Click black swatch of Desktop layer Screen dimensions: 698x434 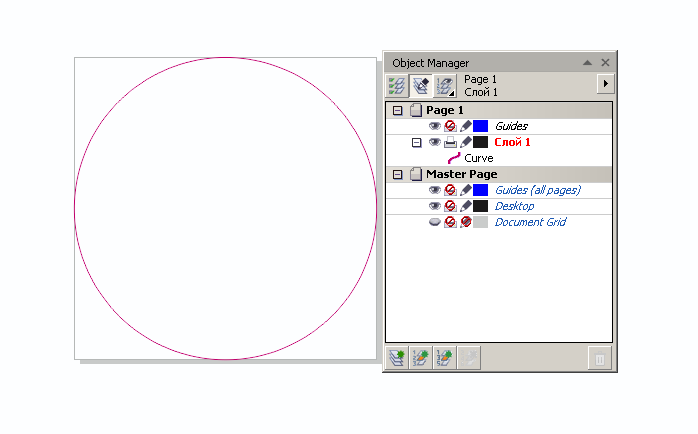pyautogui.click(x=480, y=206)
